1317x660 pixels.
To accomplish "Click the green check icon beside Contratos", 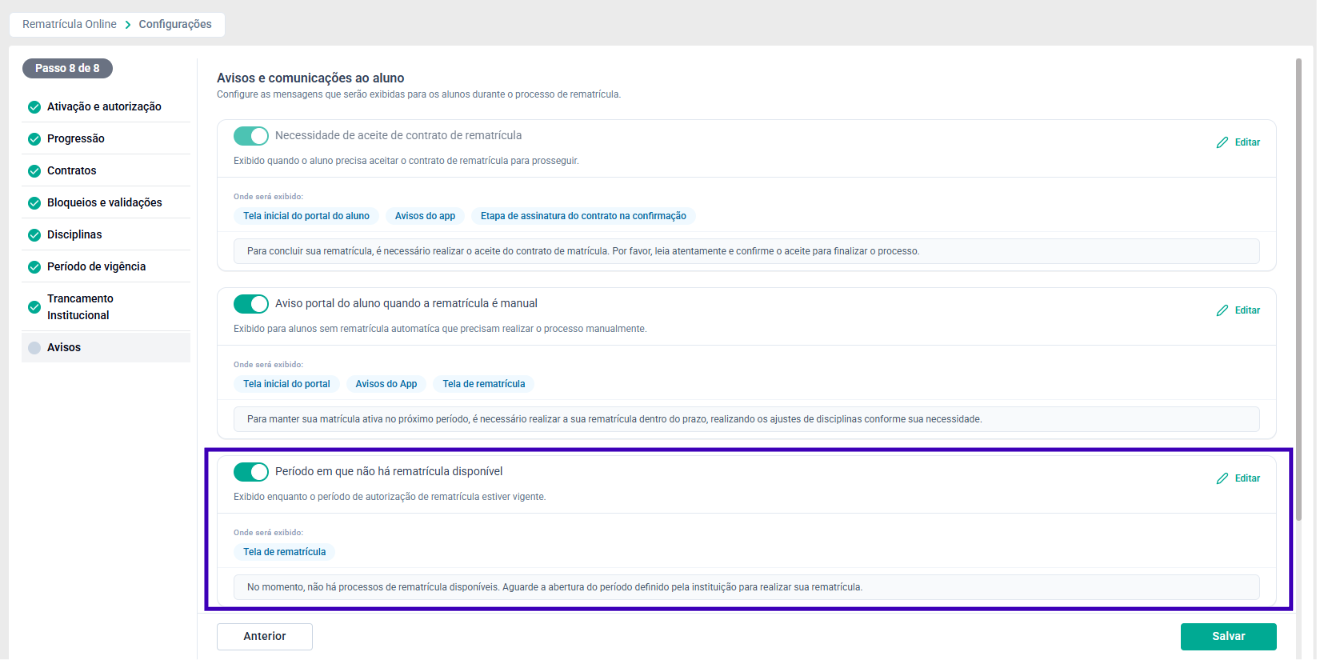I will tap(34, 171).
